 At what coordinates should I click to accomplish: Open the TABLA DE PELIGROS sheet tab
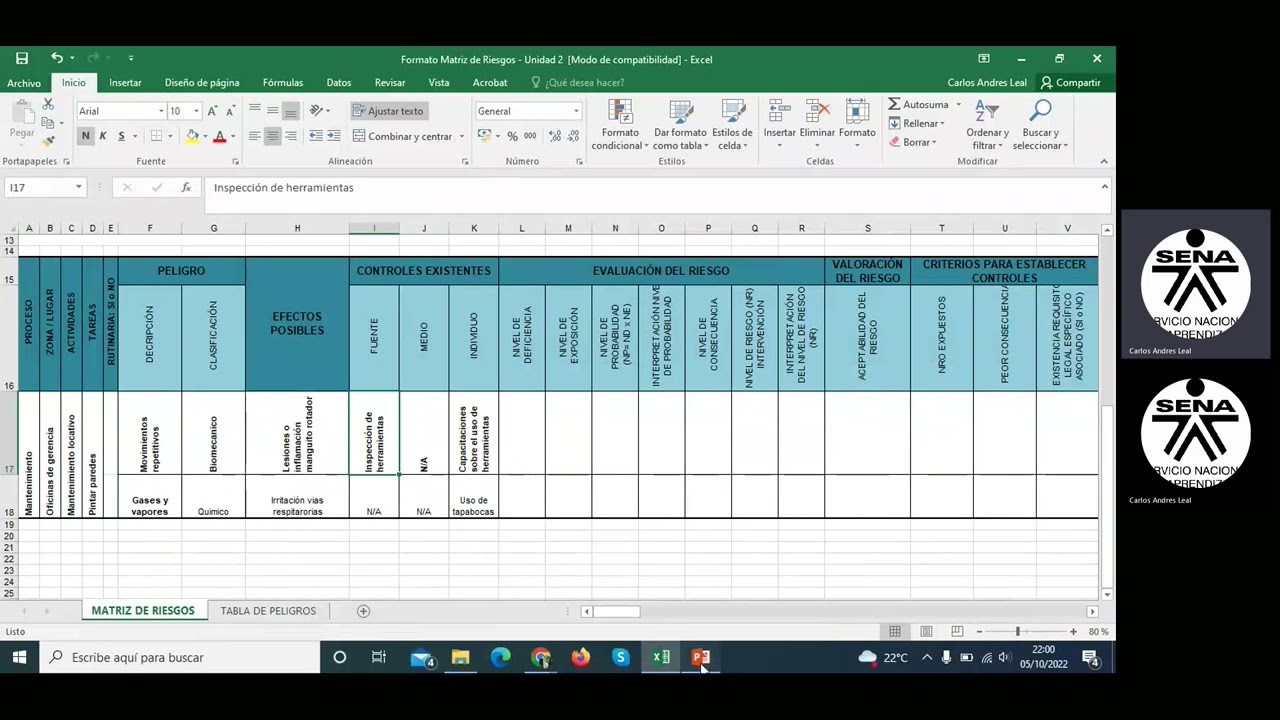(x=268, y=611)
